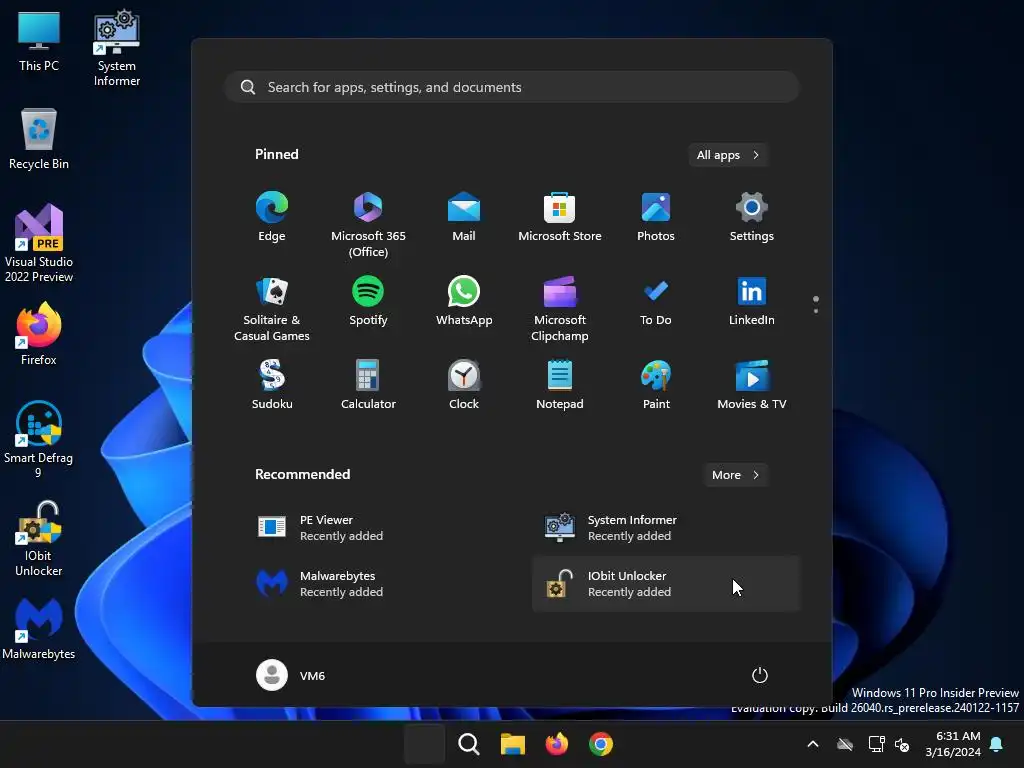The width and height of the screenshot is (1024, 768).
Task: Open Malwarebytes from Recommended
Action: [x=378, y=584]
